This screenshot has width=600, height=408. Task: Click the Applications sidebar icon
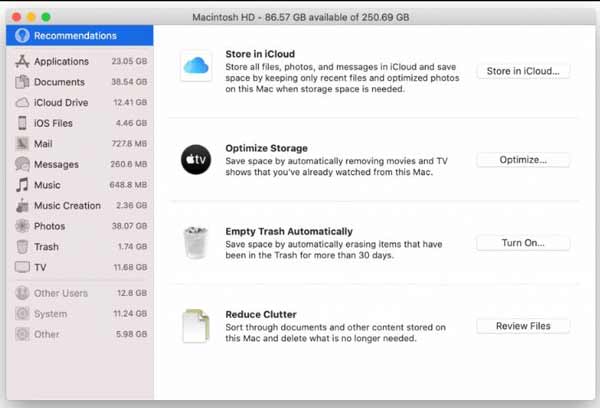22,61
